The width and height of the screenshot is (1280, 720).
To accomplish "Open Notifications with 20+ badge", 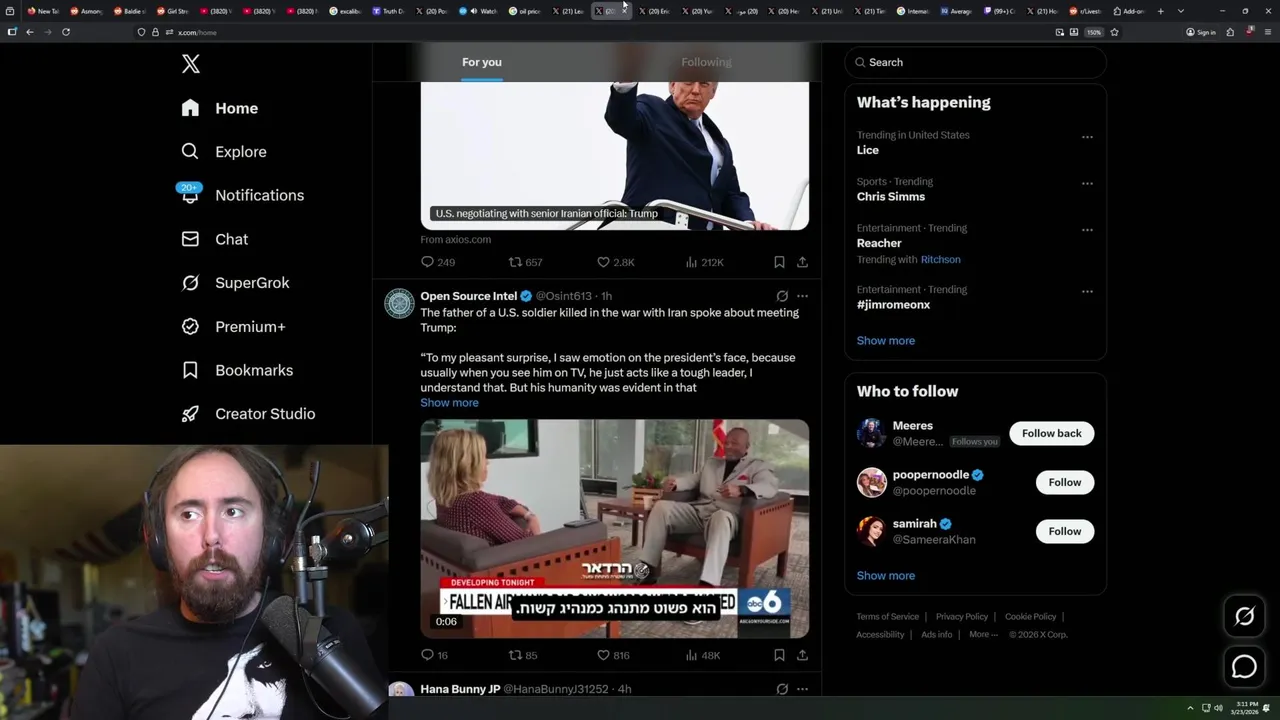I will point(241,195).
